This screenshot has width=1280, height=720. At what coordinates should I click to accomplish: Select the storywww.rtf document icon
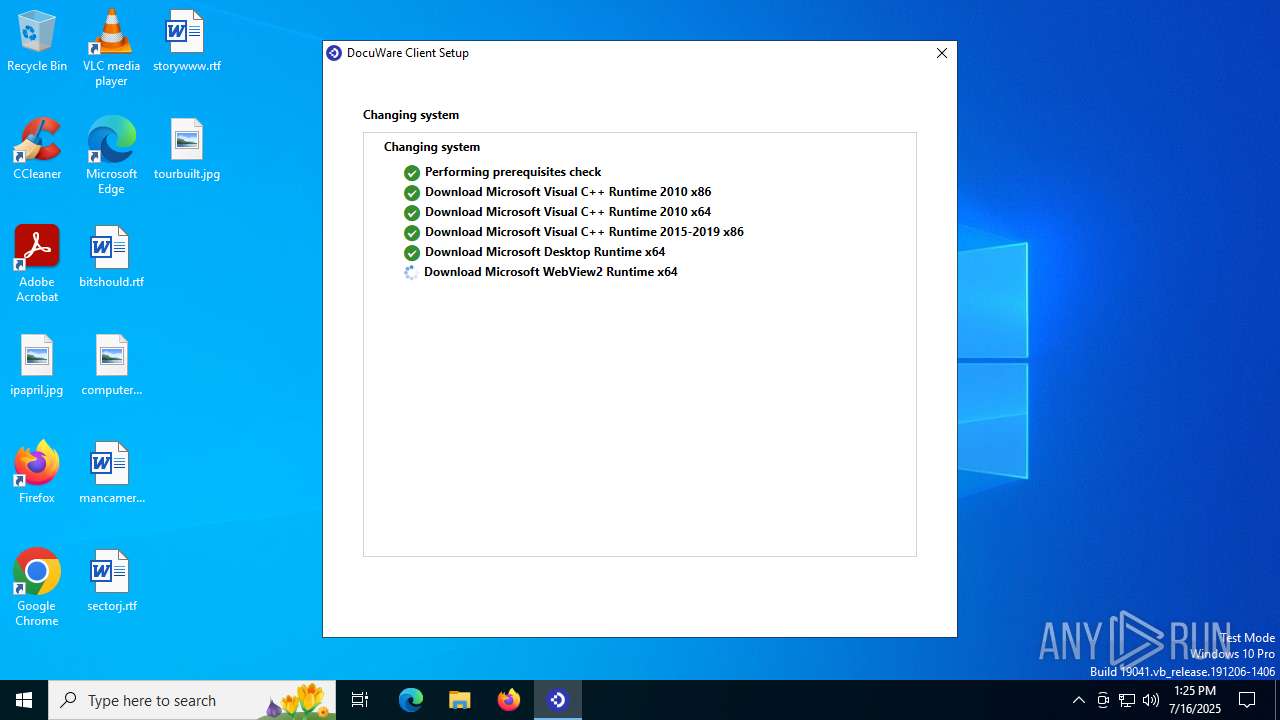[187, 42]
